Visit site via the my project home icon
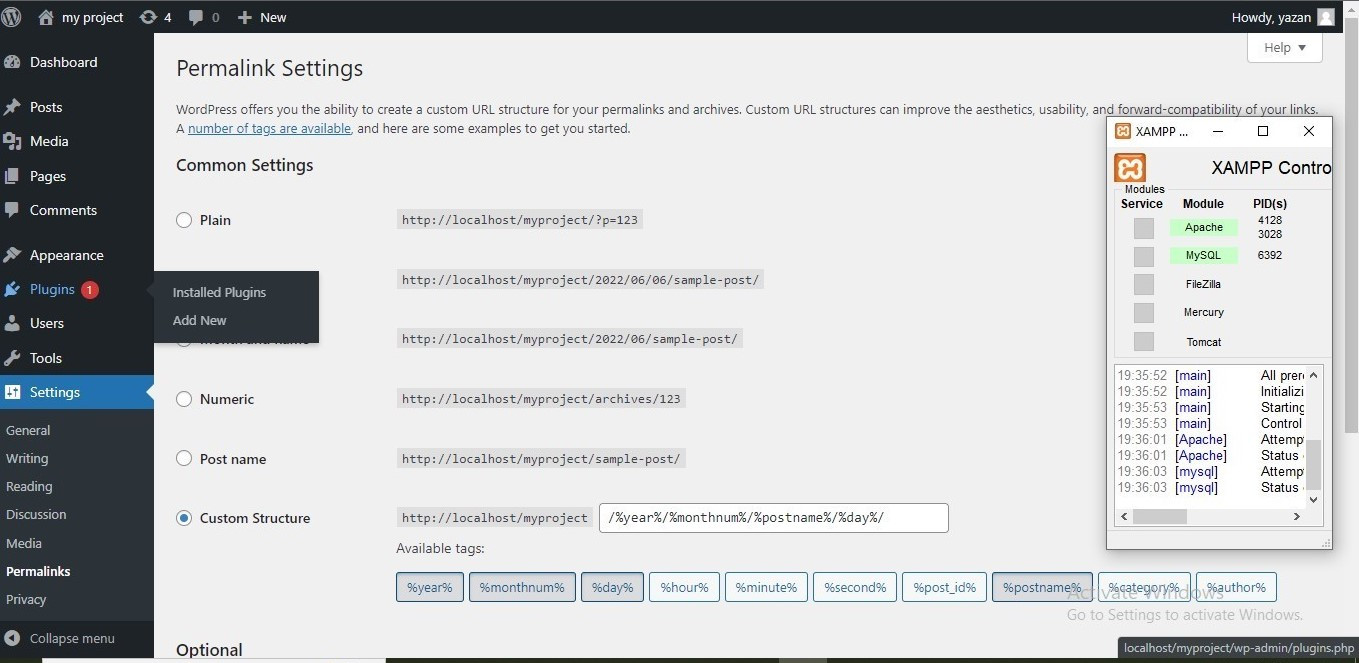The height and width of the screenshot is (663, 1359). click(45, 16)
